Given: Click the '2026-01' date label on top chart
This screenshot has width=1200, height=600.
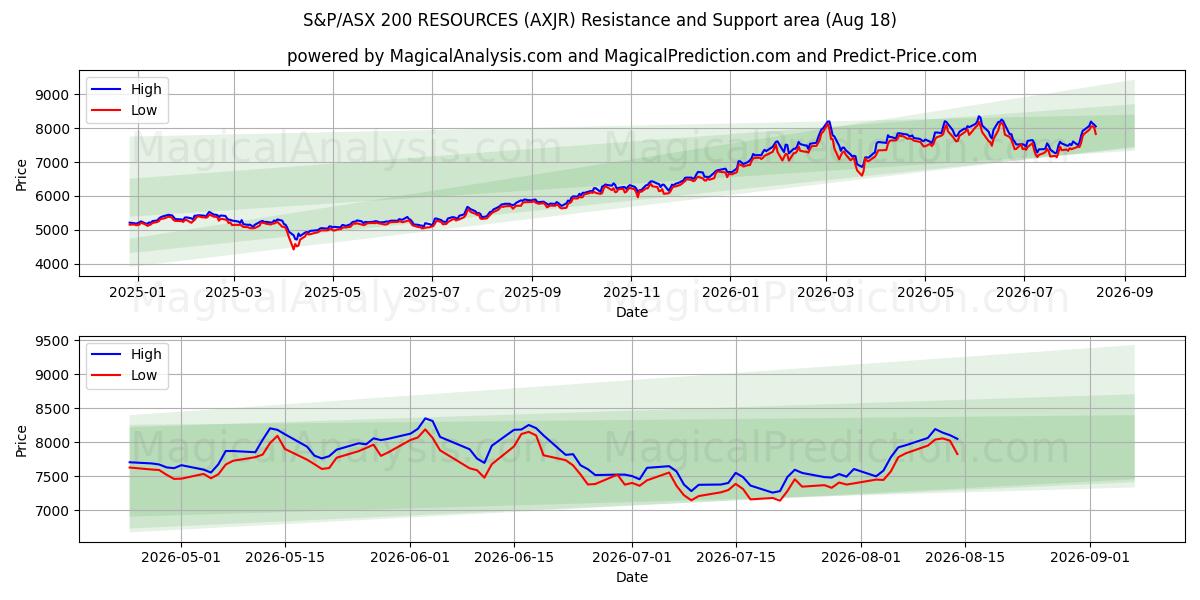Looking at the screenshot, I should coord(730,292).
